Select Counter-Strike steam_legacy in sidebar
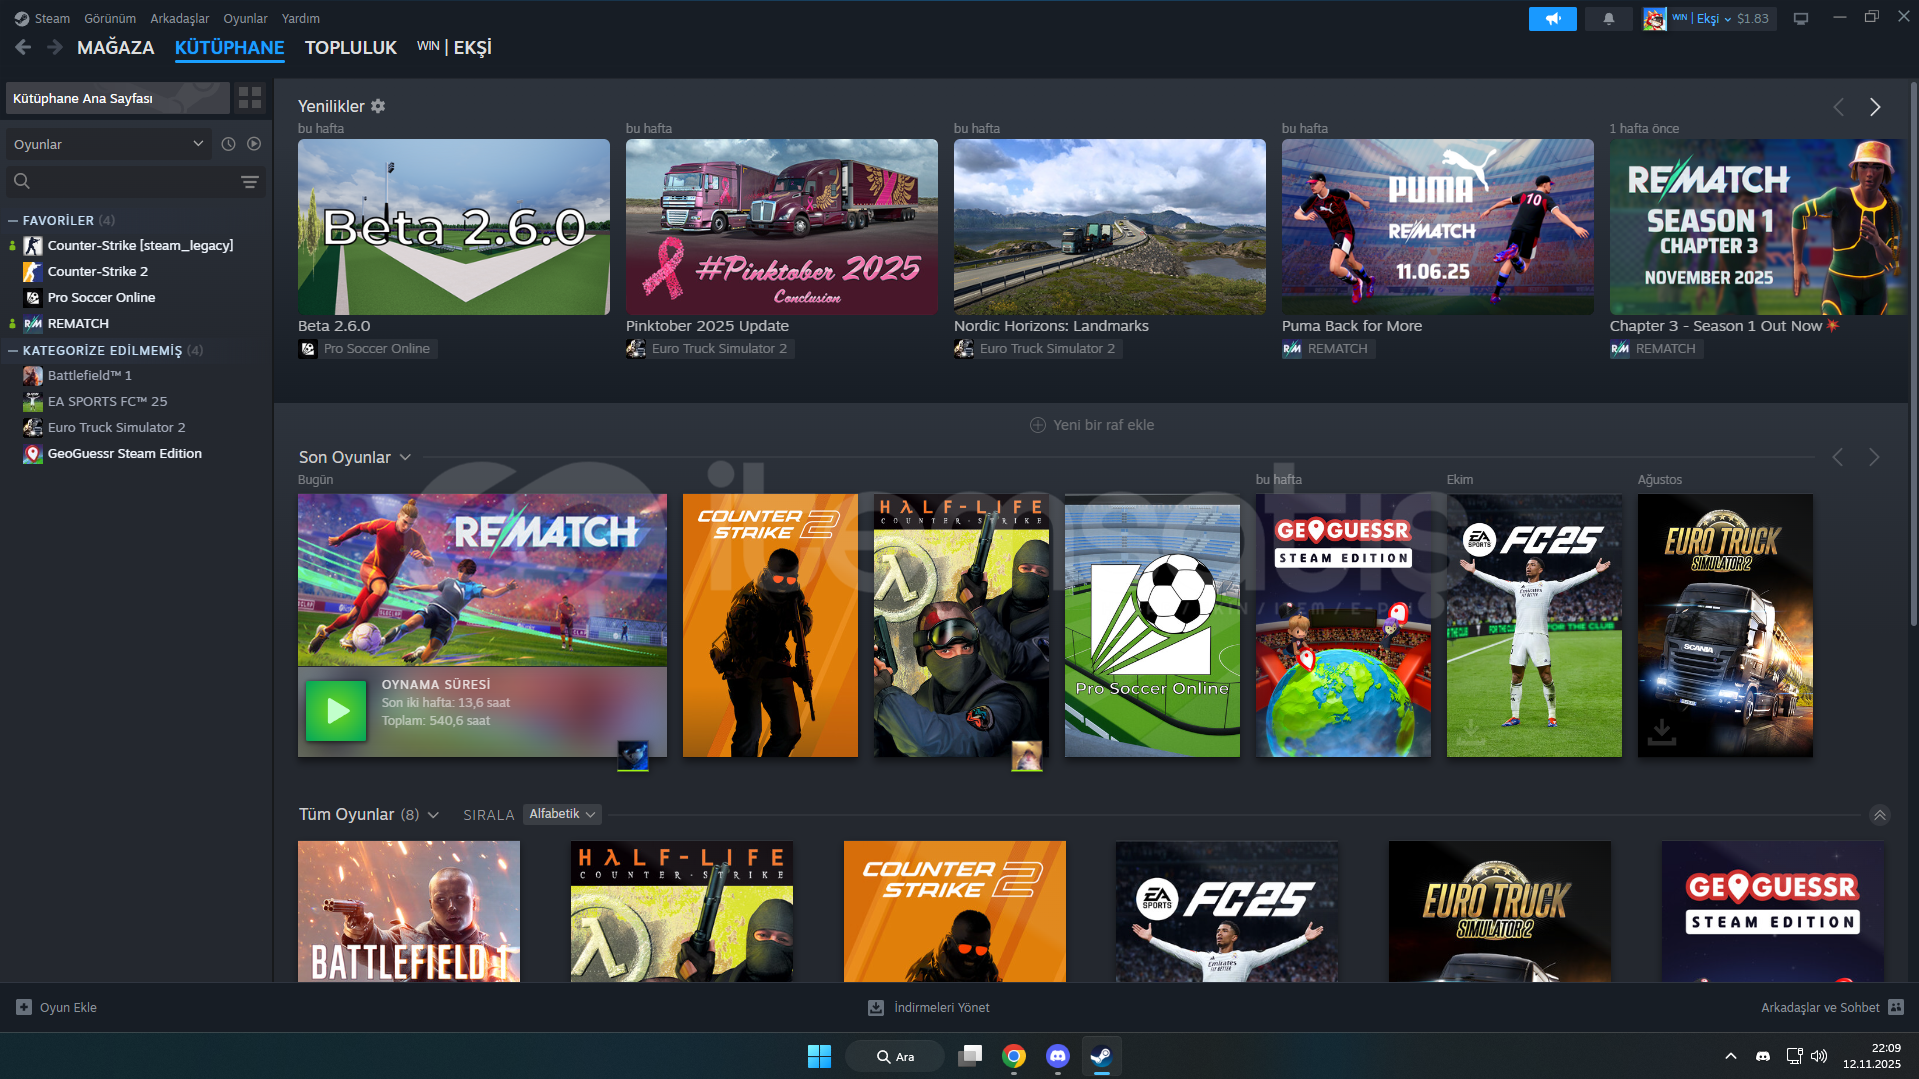 [x=140, y=245]
